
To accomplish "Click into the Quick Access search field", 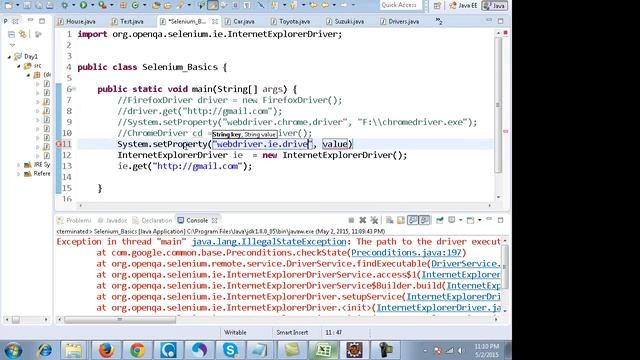I will (x=400, y=5).
